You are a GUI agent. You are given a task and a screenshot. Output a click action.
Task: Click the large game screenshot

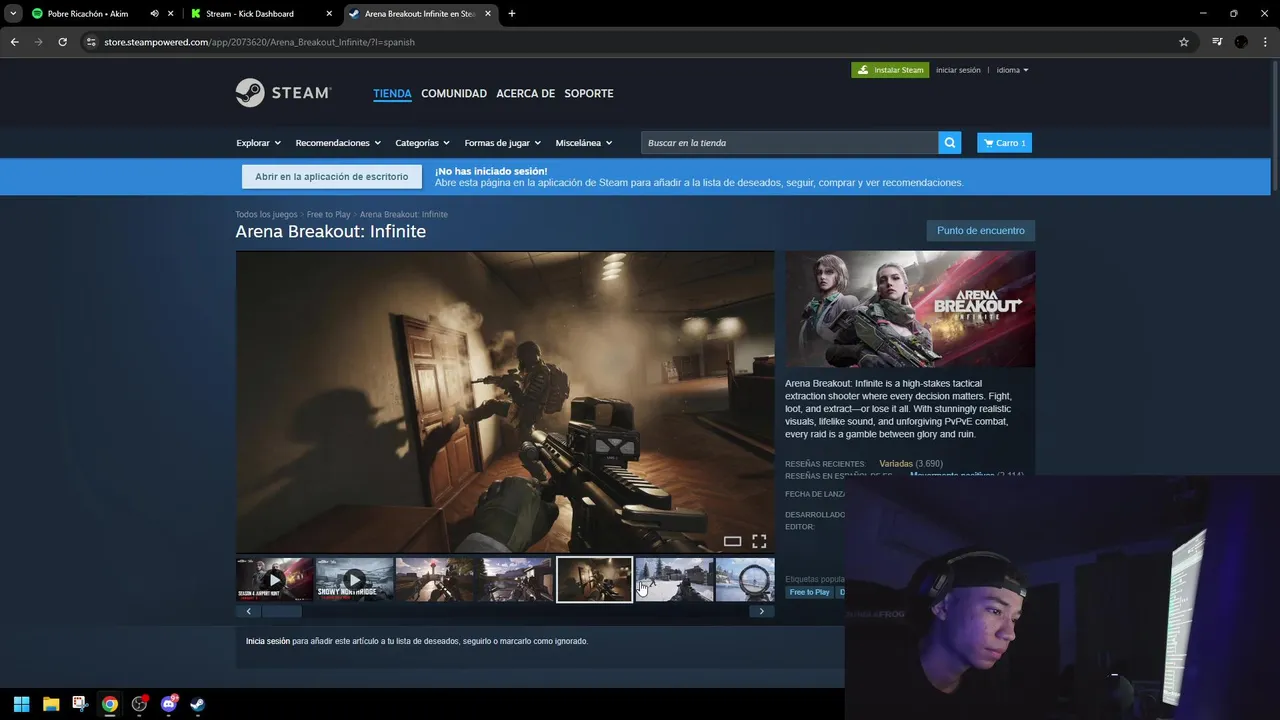[x=505, y=401]
